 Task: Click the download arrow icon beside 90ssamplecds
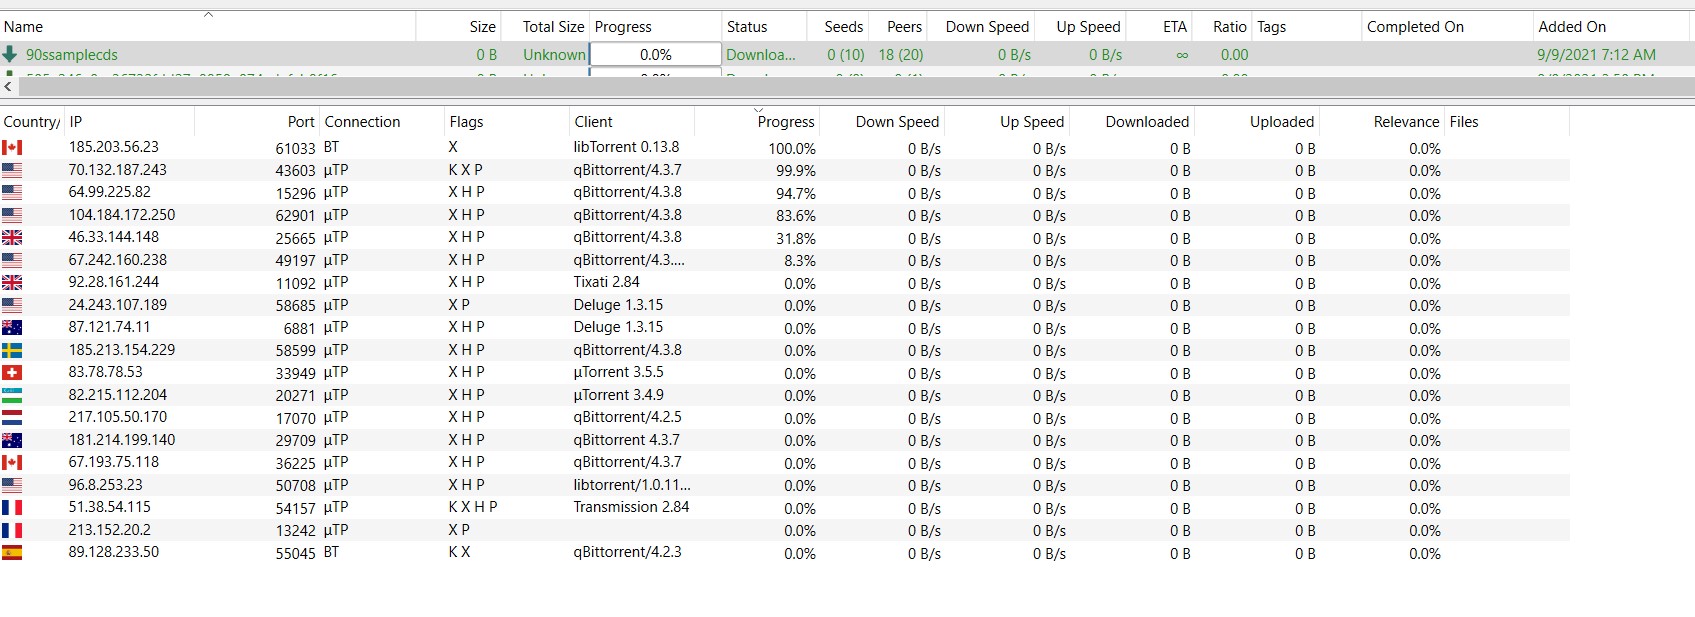click(x=10, y=54)
